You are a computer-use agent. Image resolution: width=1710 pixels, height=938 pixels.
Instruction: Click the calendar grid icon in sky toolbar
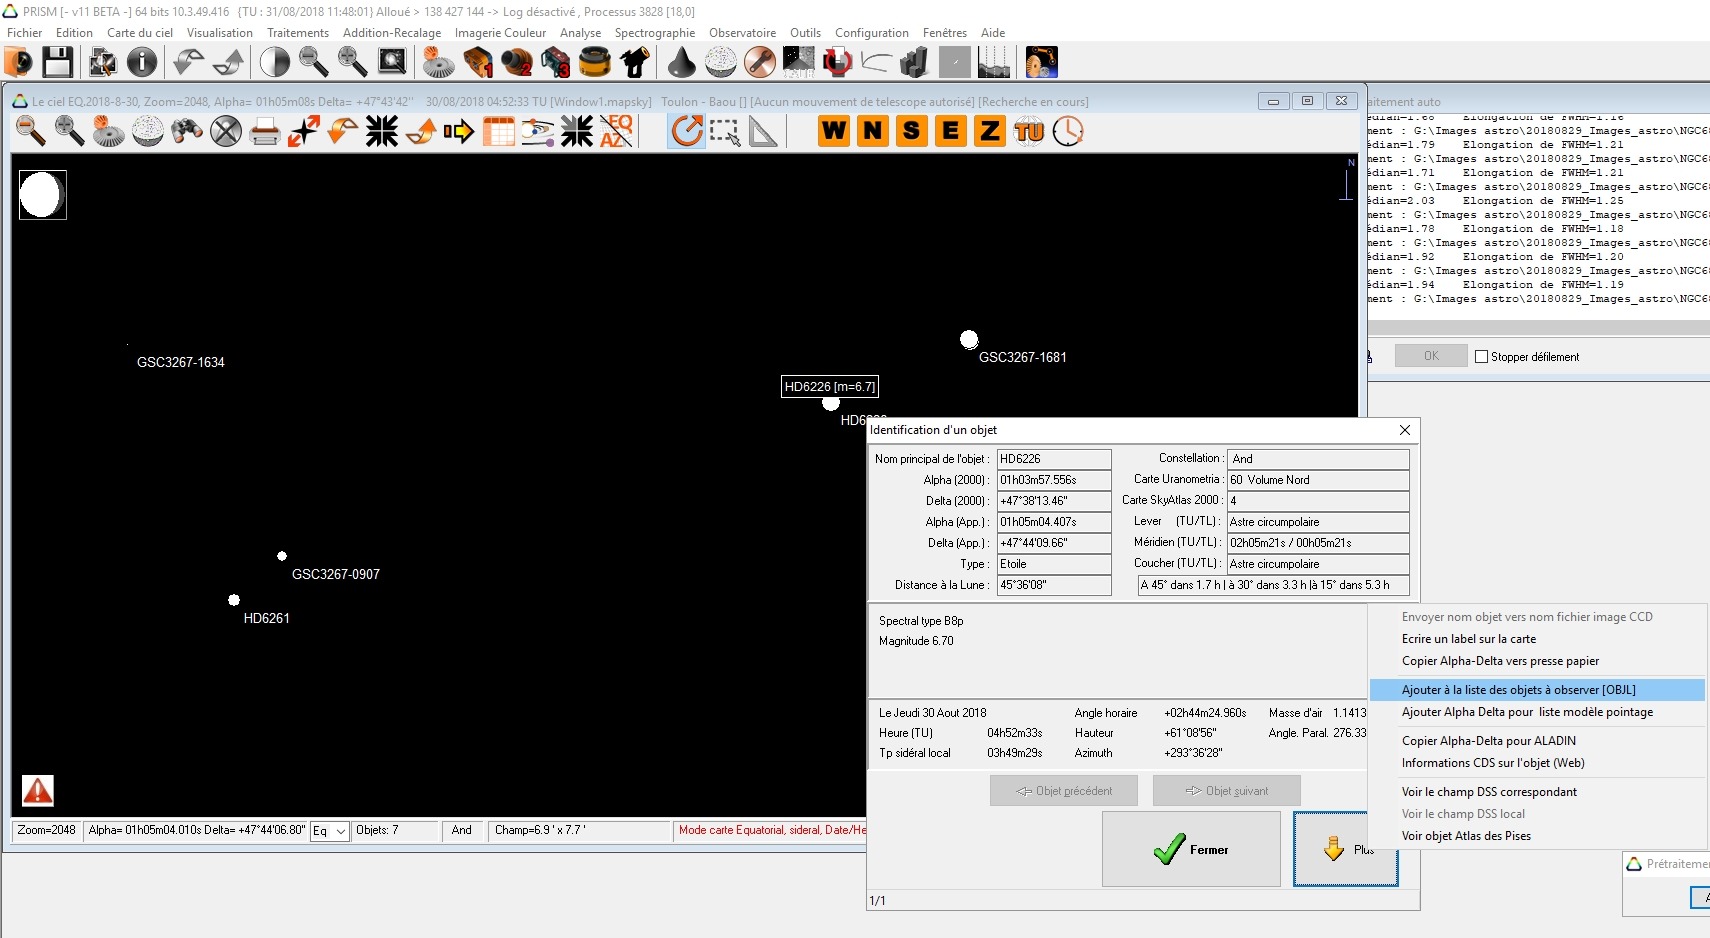[498, 131]
